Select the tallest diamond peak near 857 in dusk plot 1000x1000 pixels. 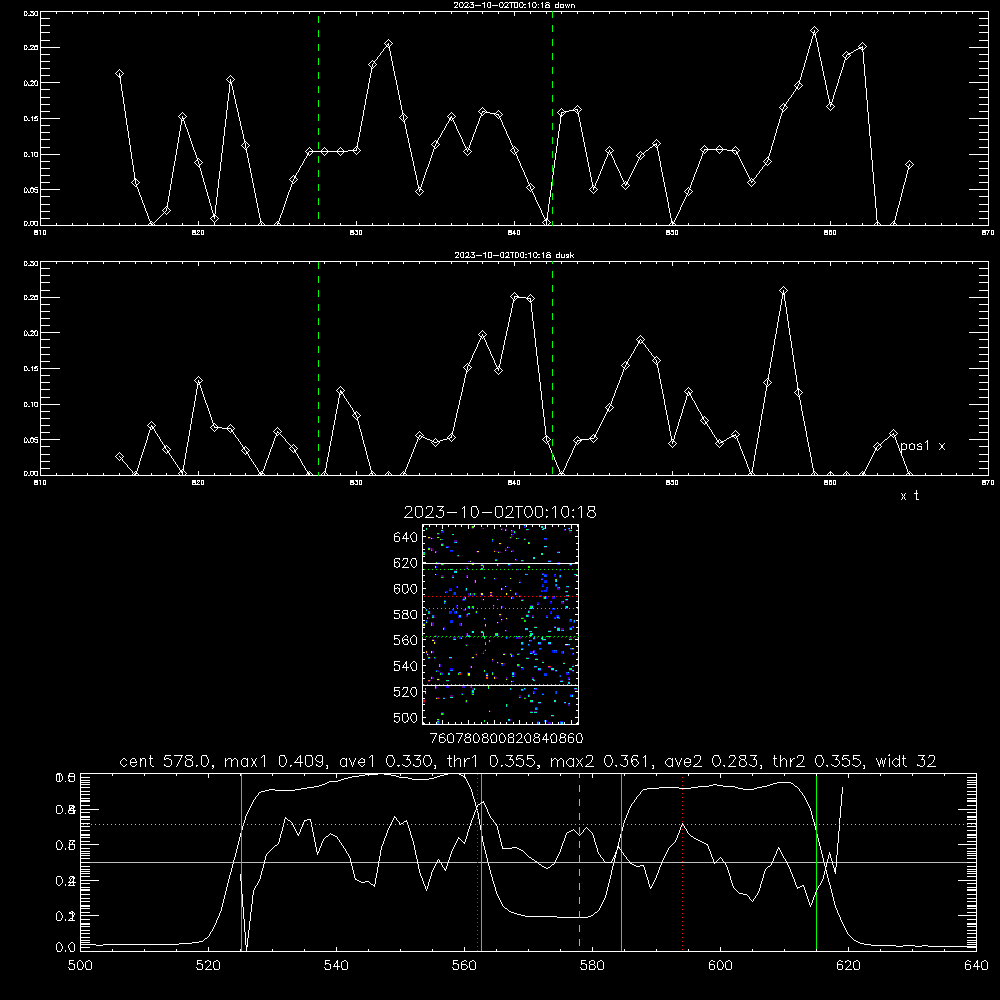pos(783,291)
